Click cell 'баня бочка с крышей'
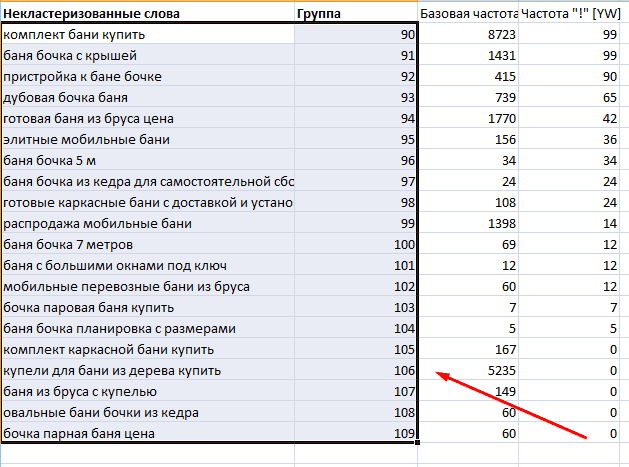This screenshot has width=629, height=467. pos(148,55)
